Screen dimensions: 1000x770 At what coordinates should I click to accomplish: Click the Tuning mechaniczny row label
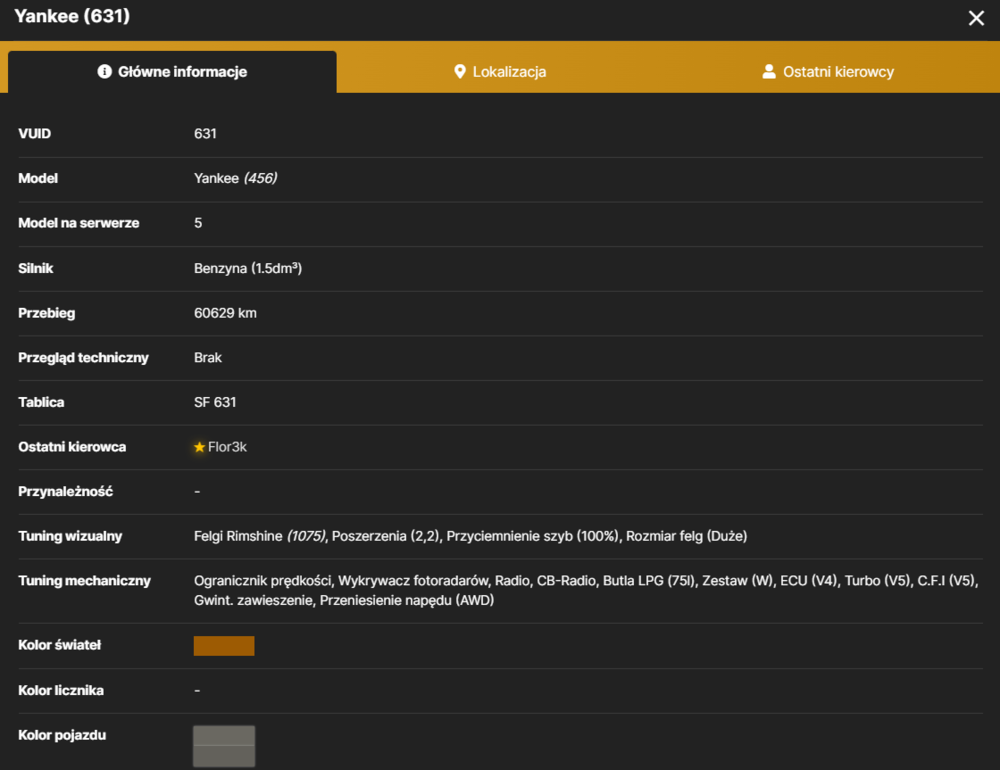[84, 581]
